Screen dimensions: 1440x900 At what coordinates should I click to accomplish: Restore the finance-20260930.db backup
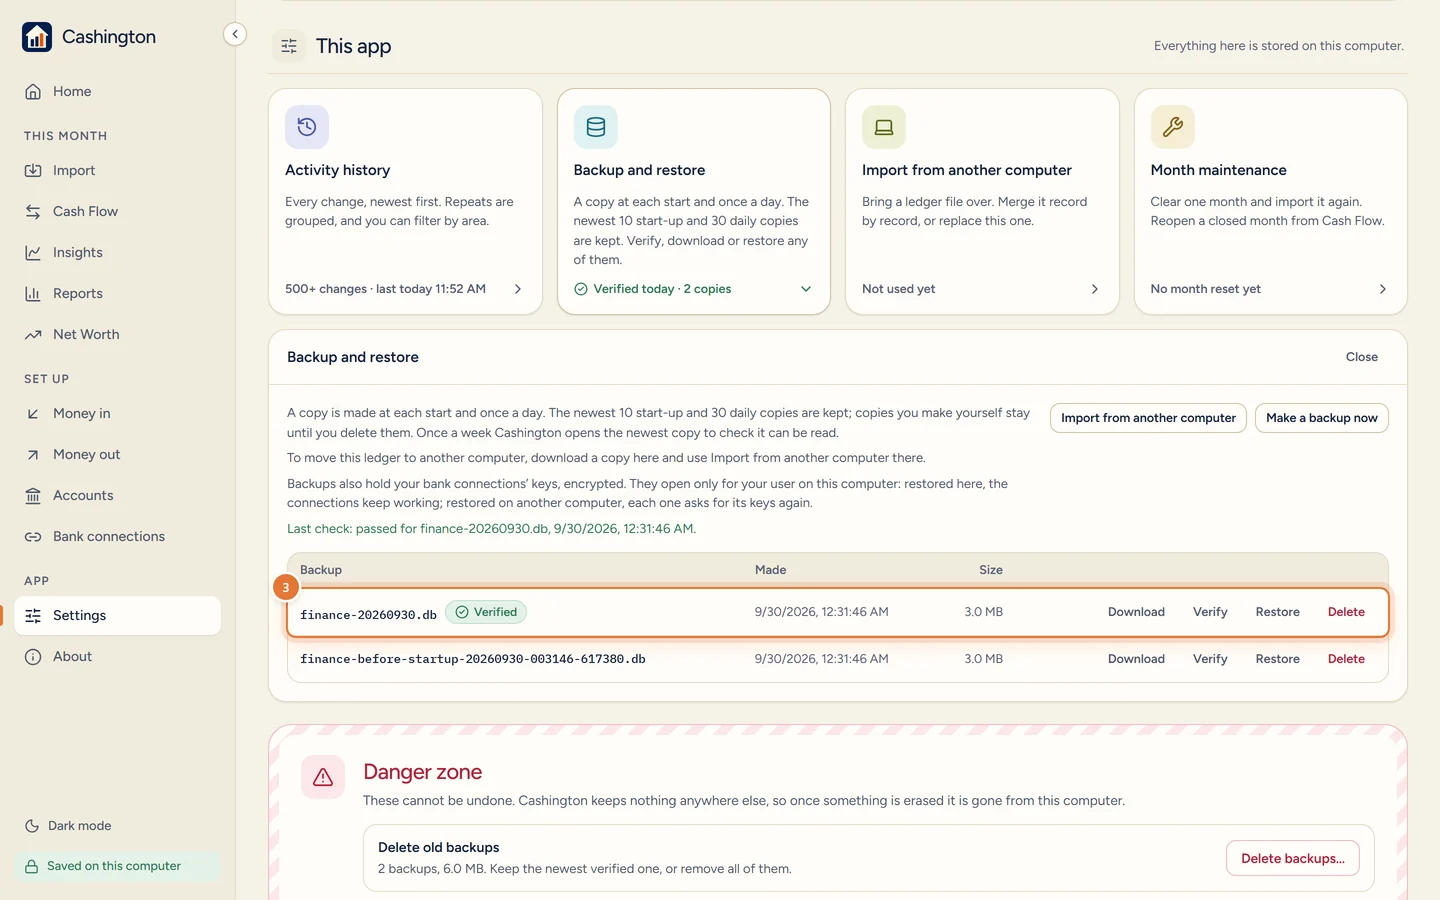point(1278,612)
